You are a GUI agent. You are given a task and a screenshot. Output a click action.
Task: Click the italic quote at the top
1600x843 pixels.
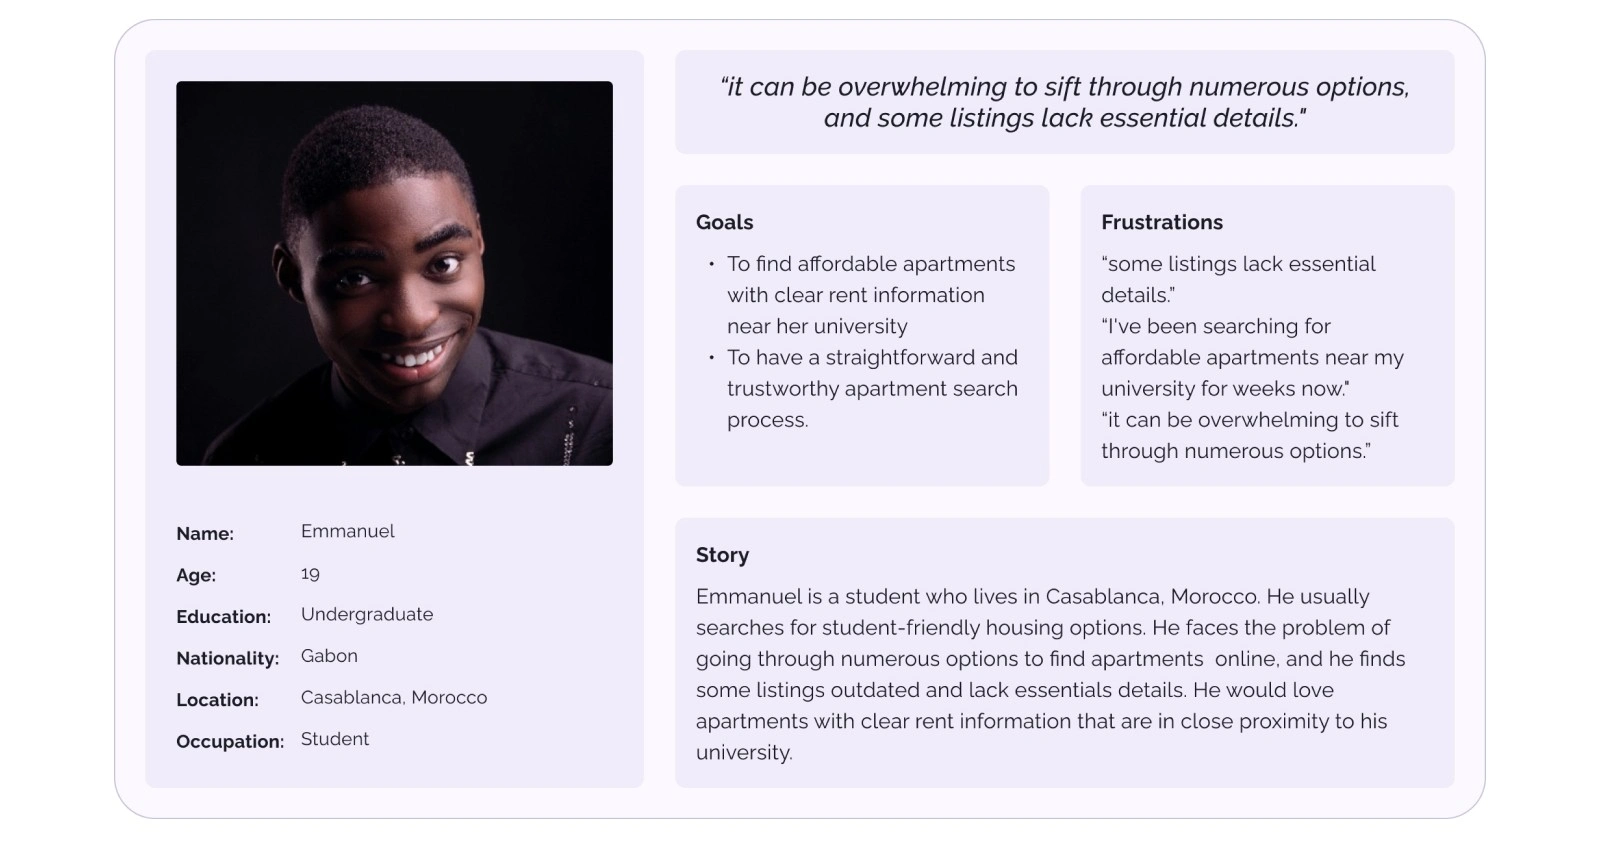tap(1064, 102)
